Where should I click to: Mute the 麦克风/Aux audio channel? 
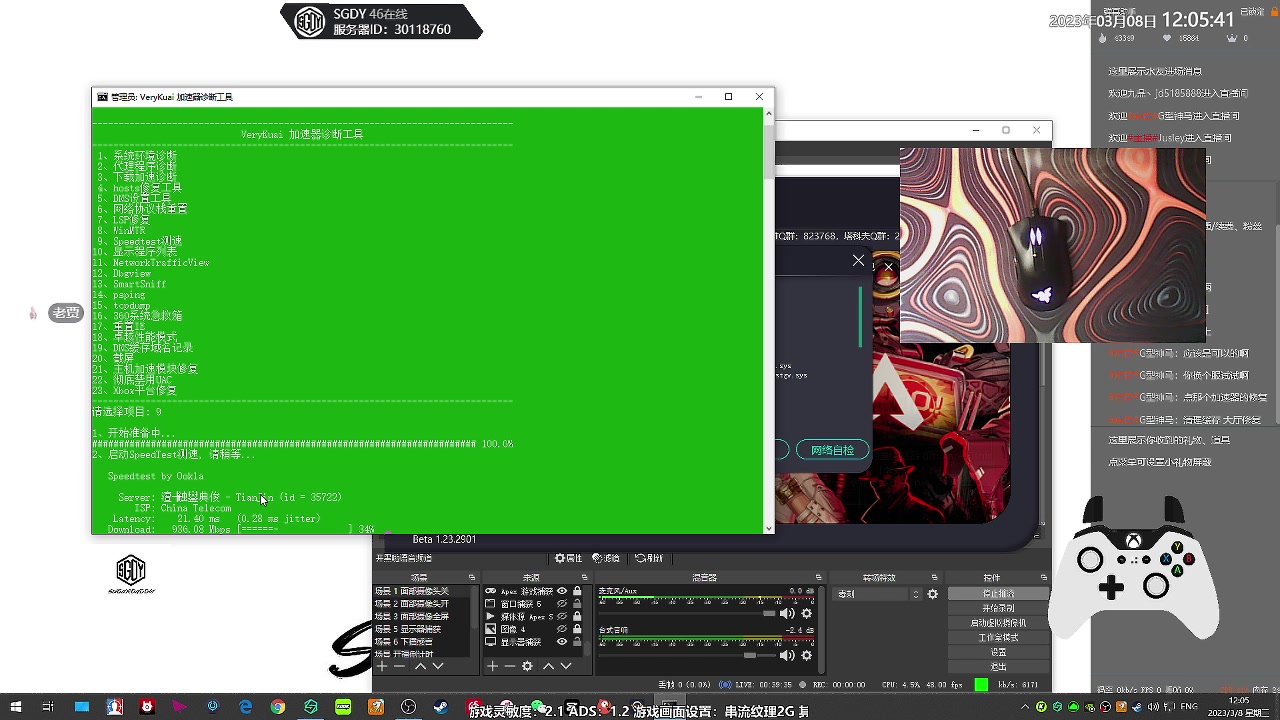coord(788,614)
